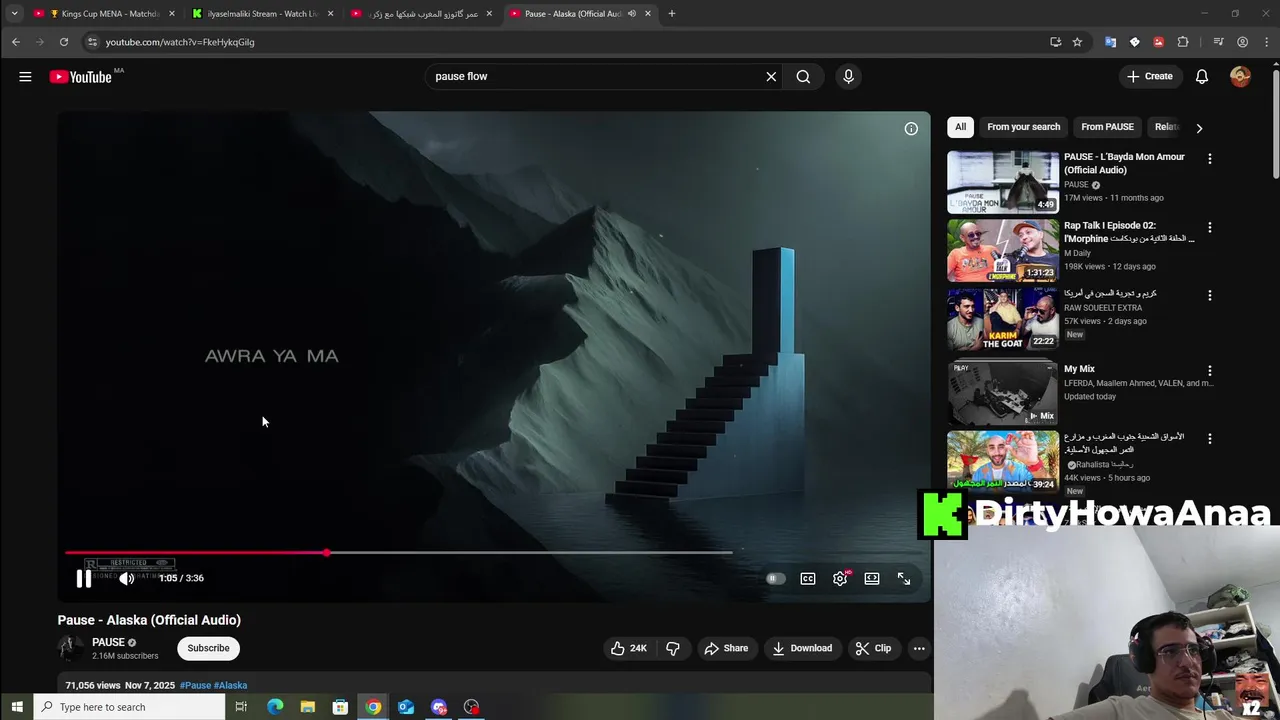Bookmark this page star
The image size is (1280, 720).
click(1077, 42)
